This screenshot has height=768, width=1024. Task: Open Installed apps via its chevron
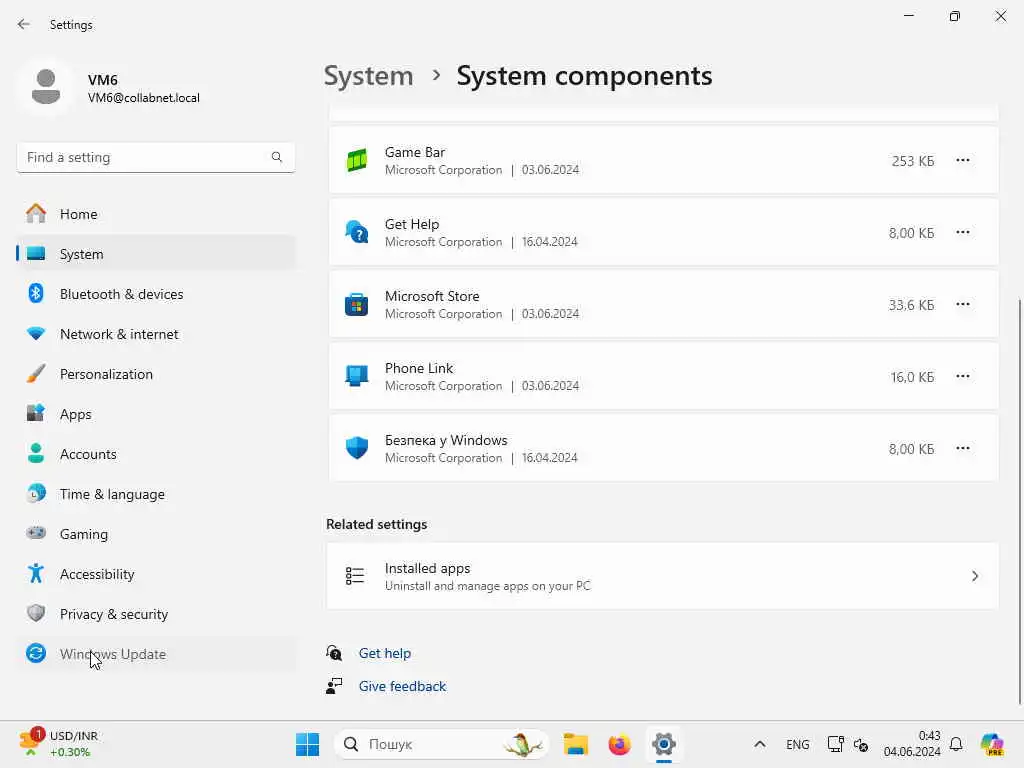pos(975,576)
